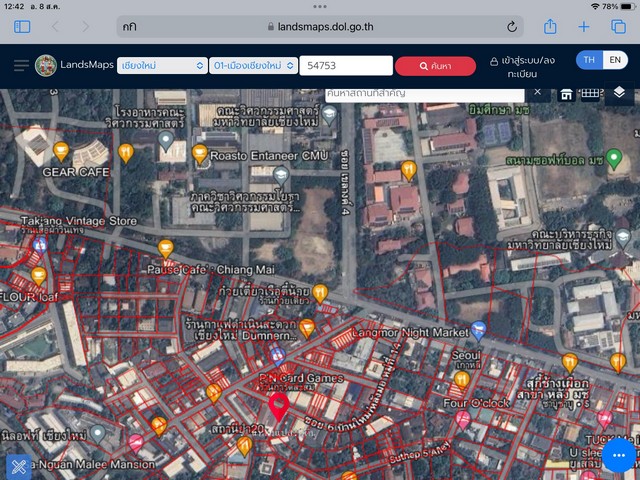Open the blue chat bubble button
The height and width of the screenshot is (480, 640).
pyautogui.click(x=619, y=455)
